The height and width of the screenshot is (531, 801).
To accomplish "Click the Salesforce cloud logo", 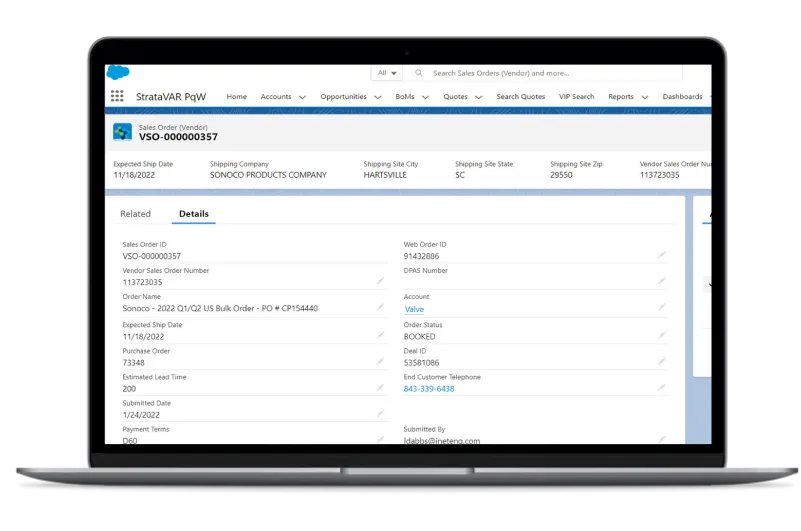I will pyautogui.click(x=118, y=73).
